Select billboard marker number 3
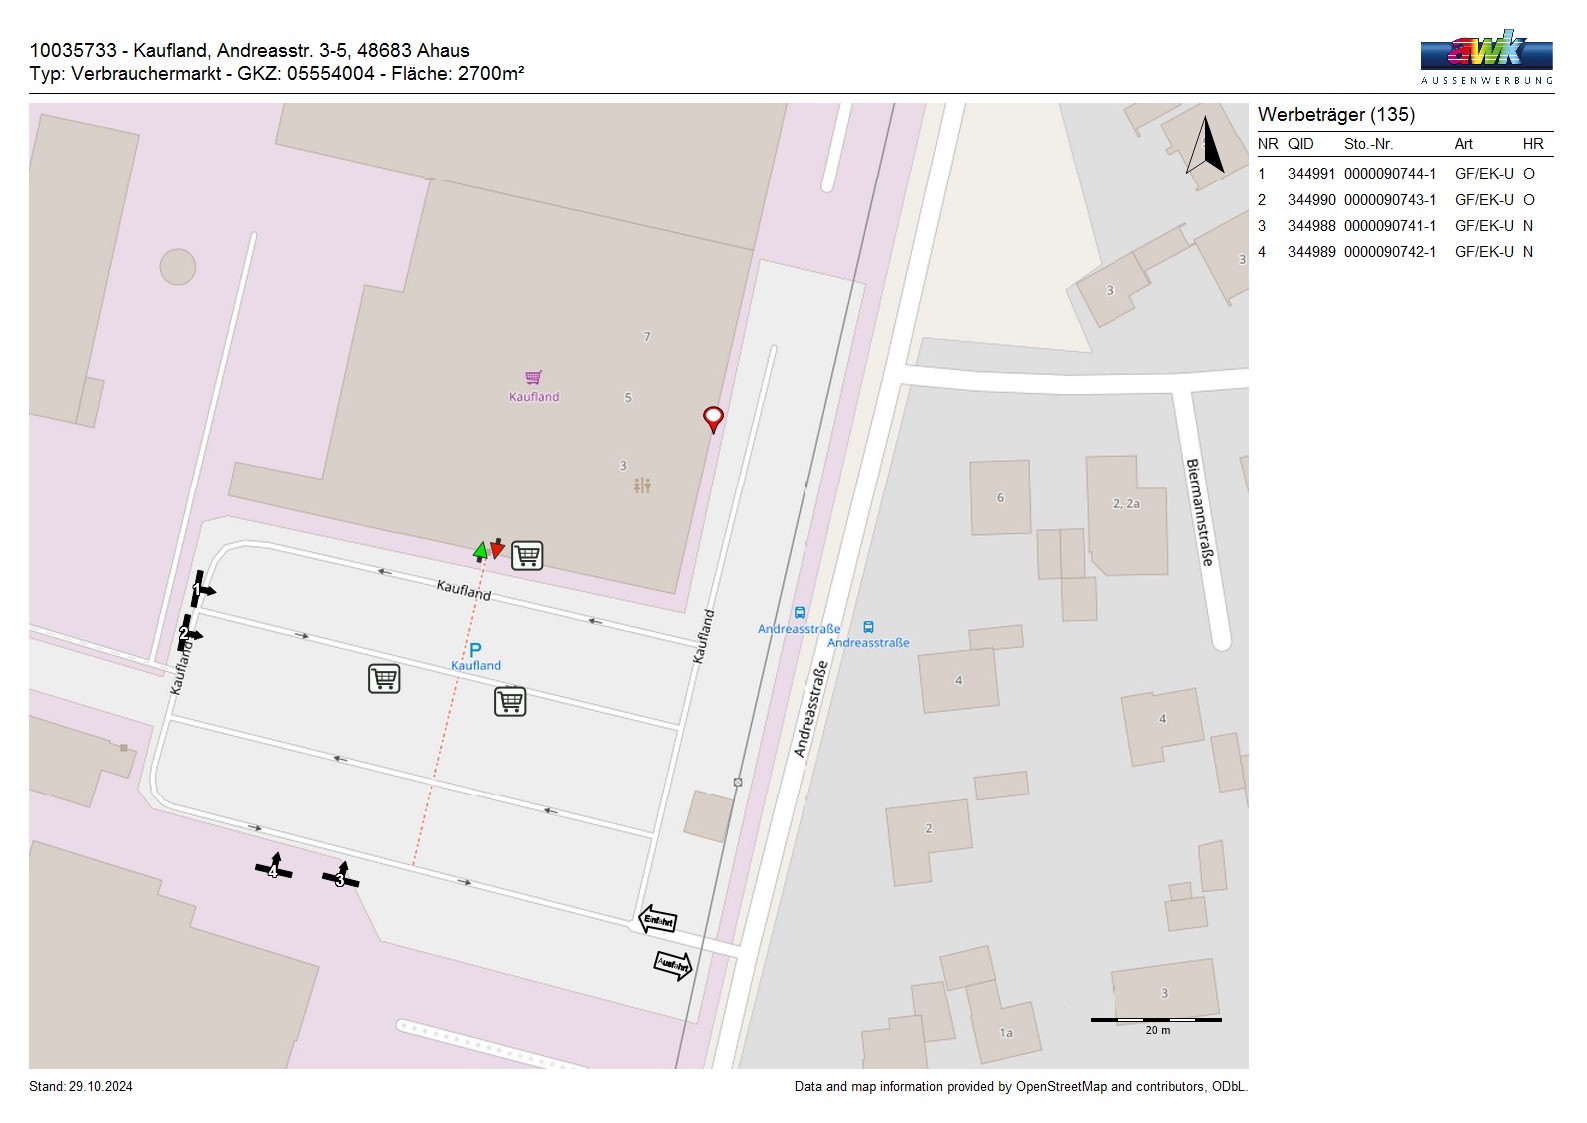The width and height of the screenshot is (1587, 1123). [341, 877]
